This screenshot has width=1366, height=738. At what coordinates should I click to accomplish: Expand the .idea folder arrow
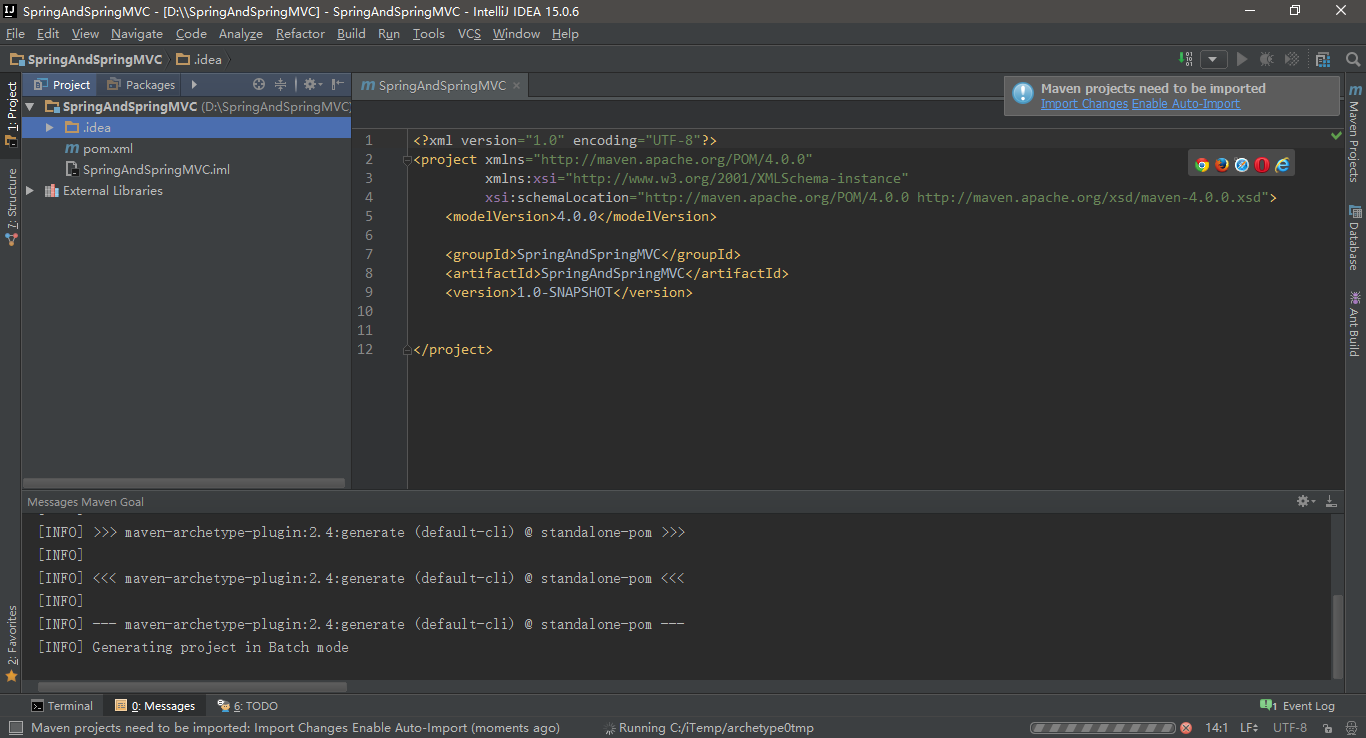point(49,128)
